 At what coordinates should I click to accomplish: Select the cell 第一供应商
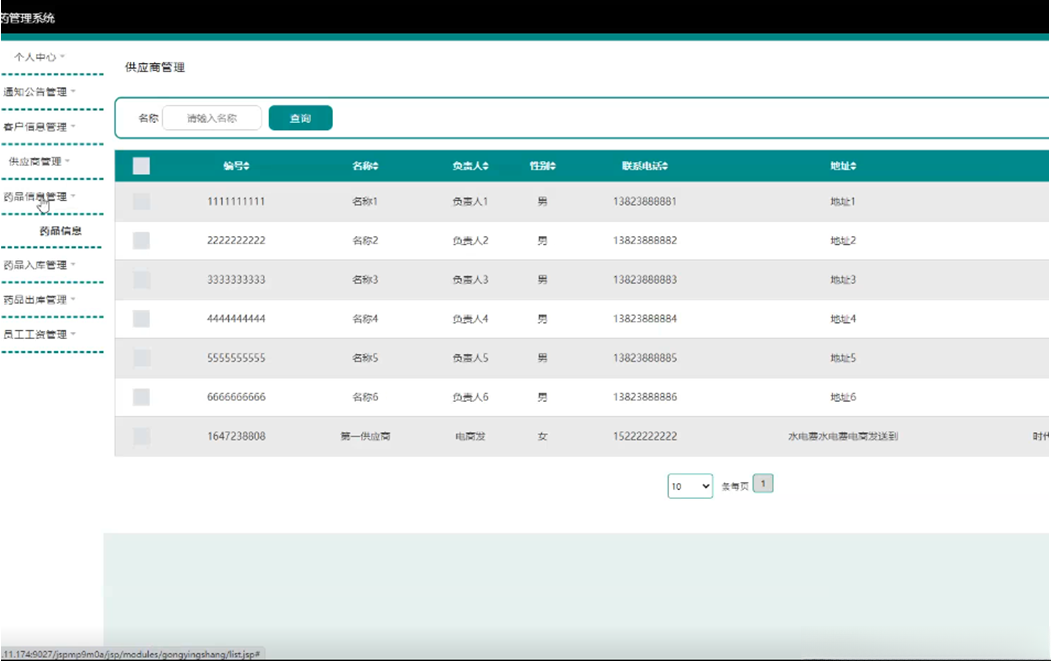365,436
